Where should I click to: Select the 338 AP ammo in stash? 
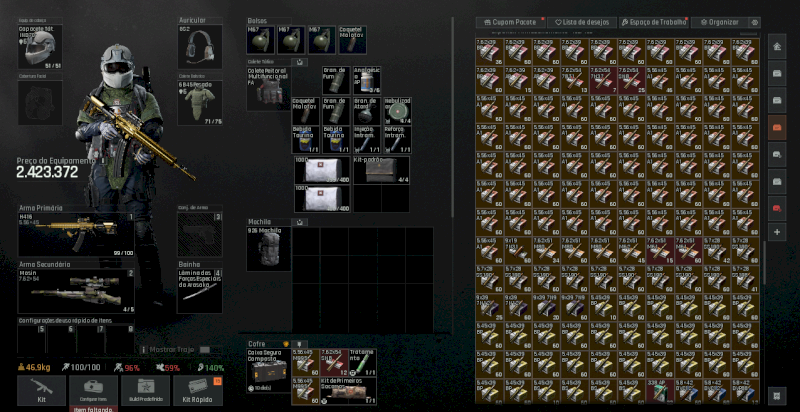pyautogui.click(x=660, y=393)
